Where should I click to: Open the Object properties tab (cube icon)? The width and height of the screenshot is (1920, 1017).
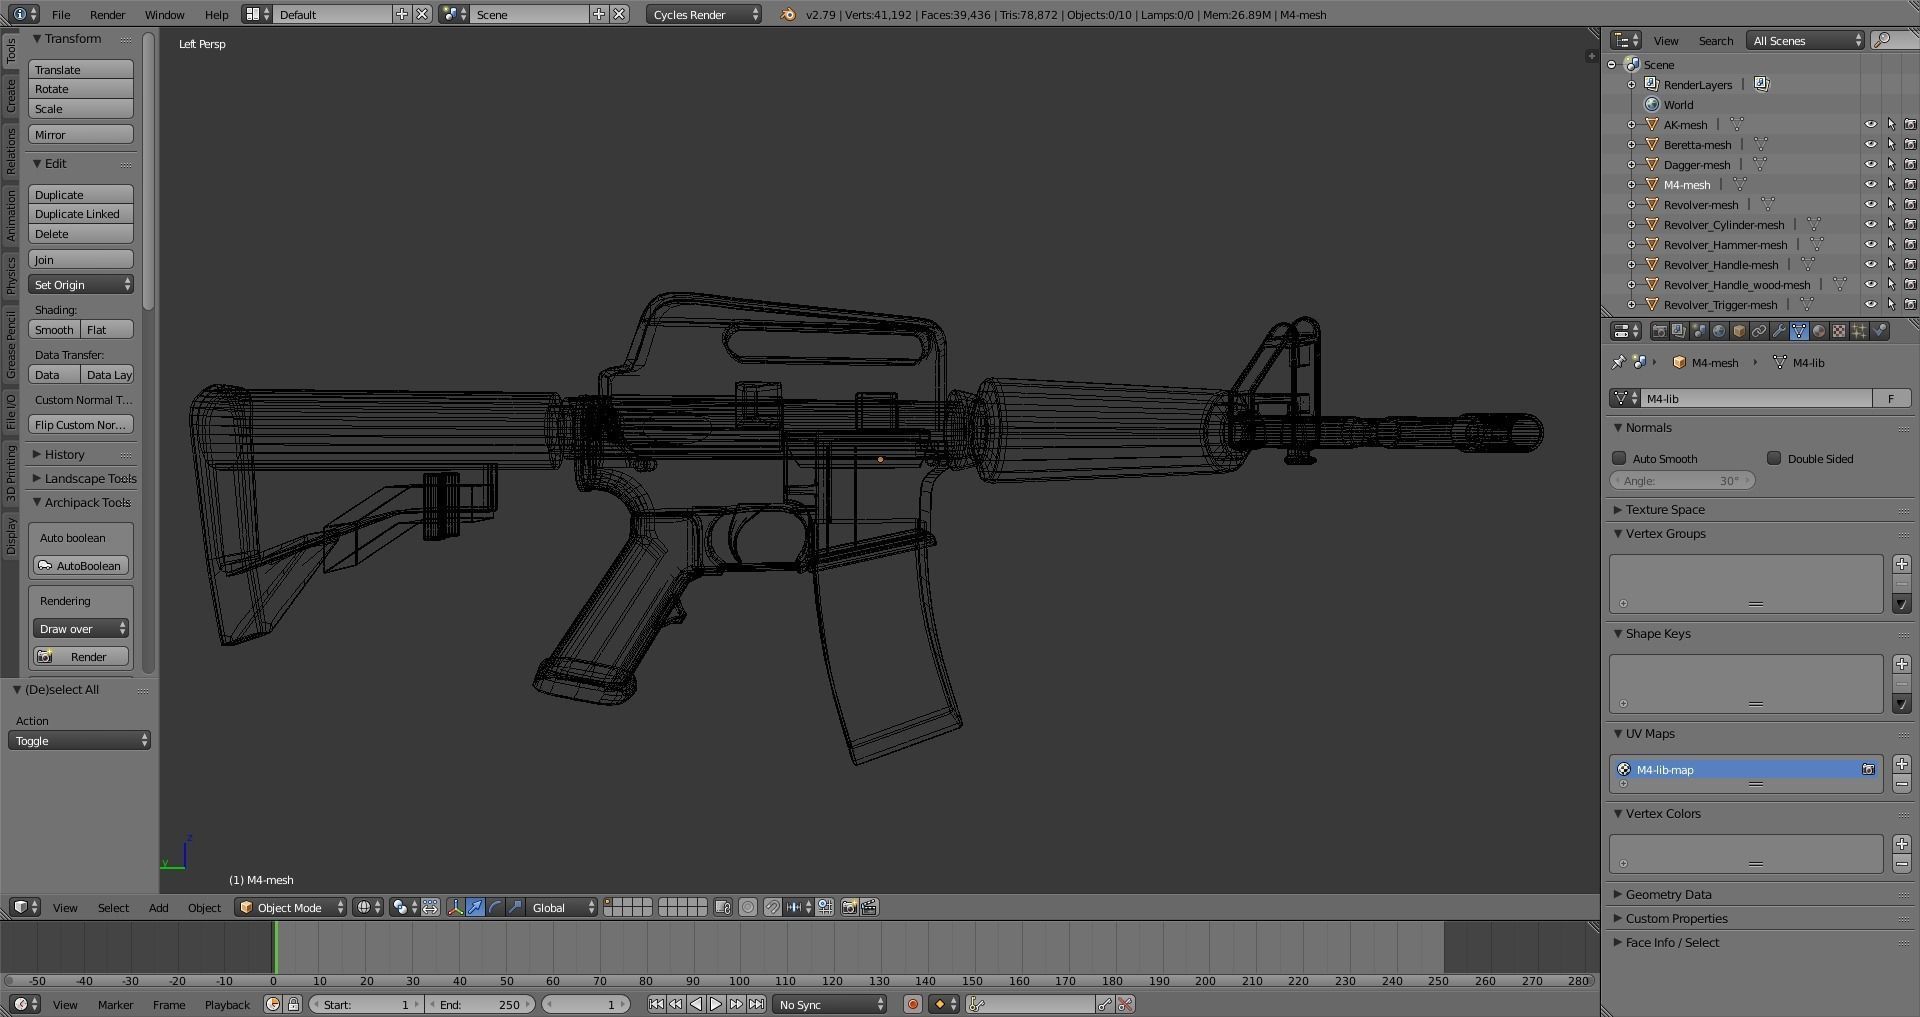pos(1739,331)
